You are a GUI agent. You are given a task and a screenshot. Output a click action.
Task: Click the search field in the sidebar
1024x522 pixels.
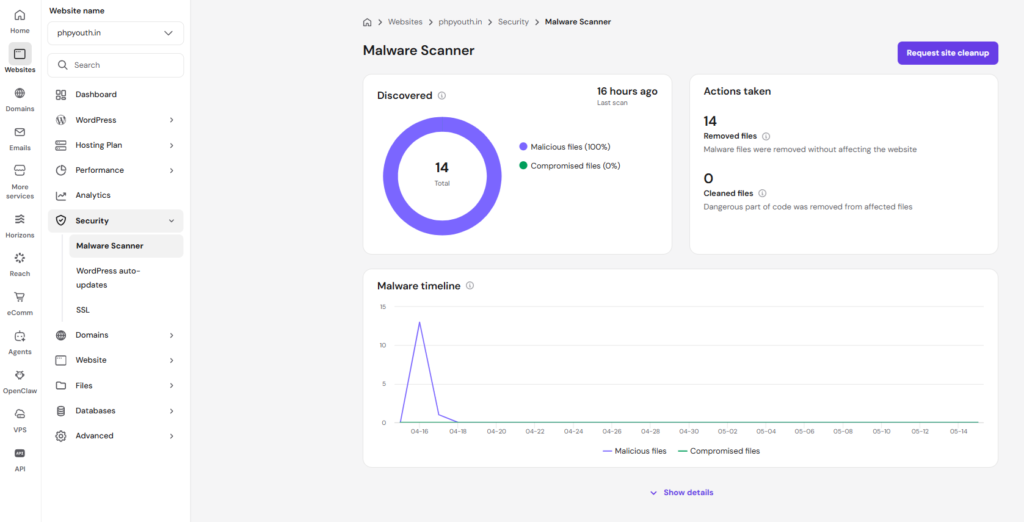pos(116,65)
